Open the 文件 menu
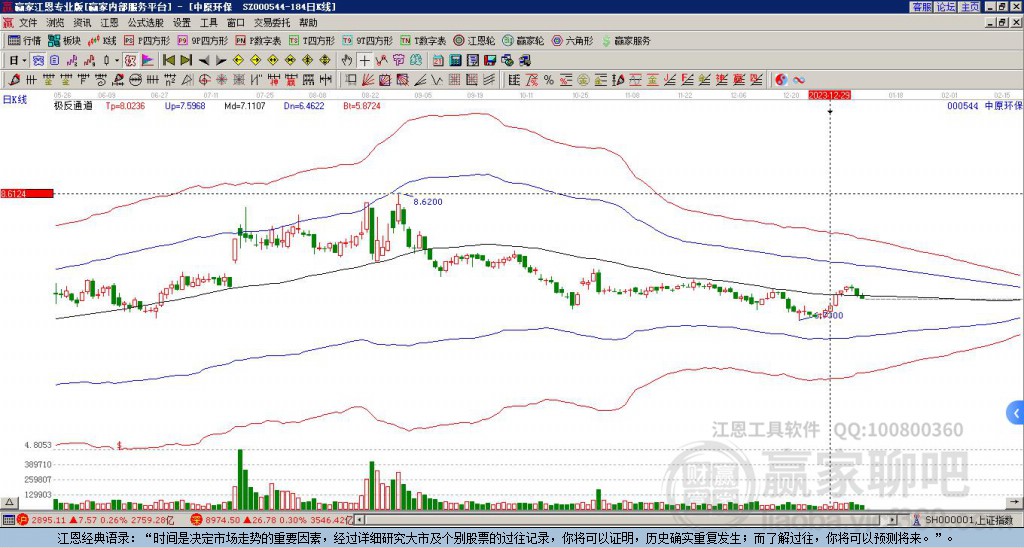Viewport: 1024px width, 548px height. 28,23
